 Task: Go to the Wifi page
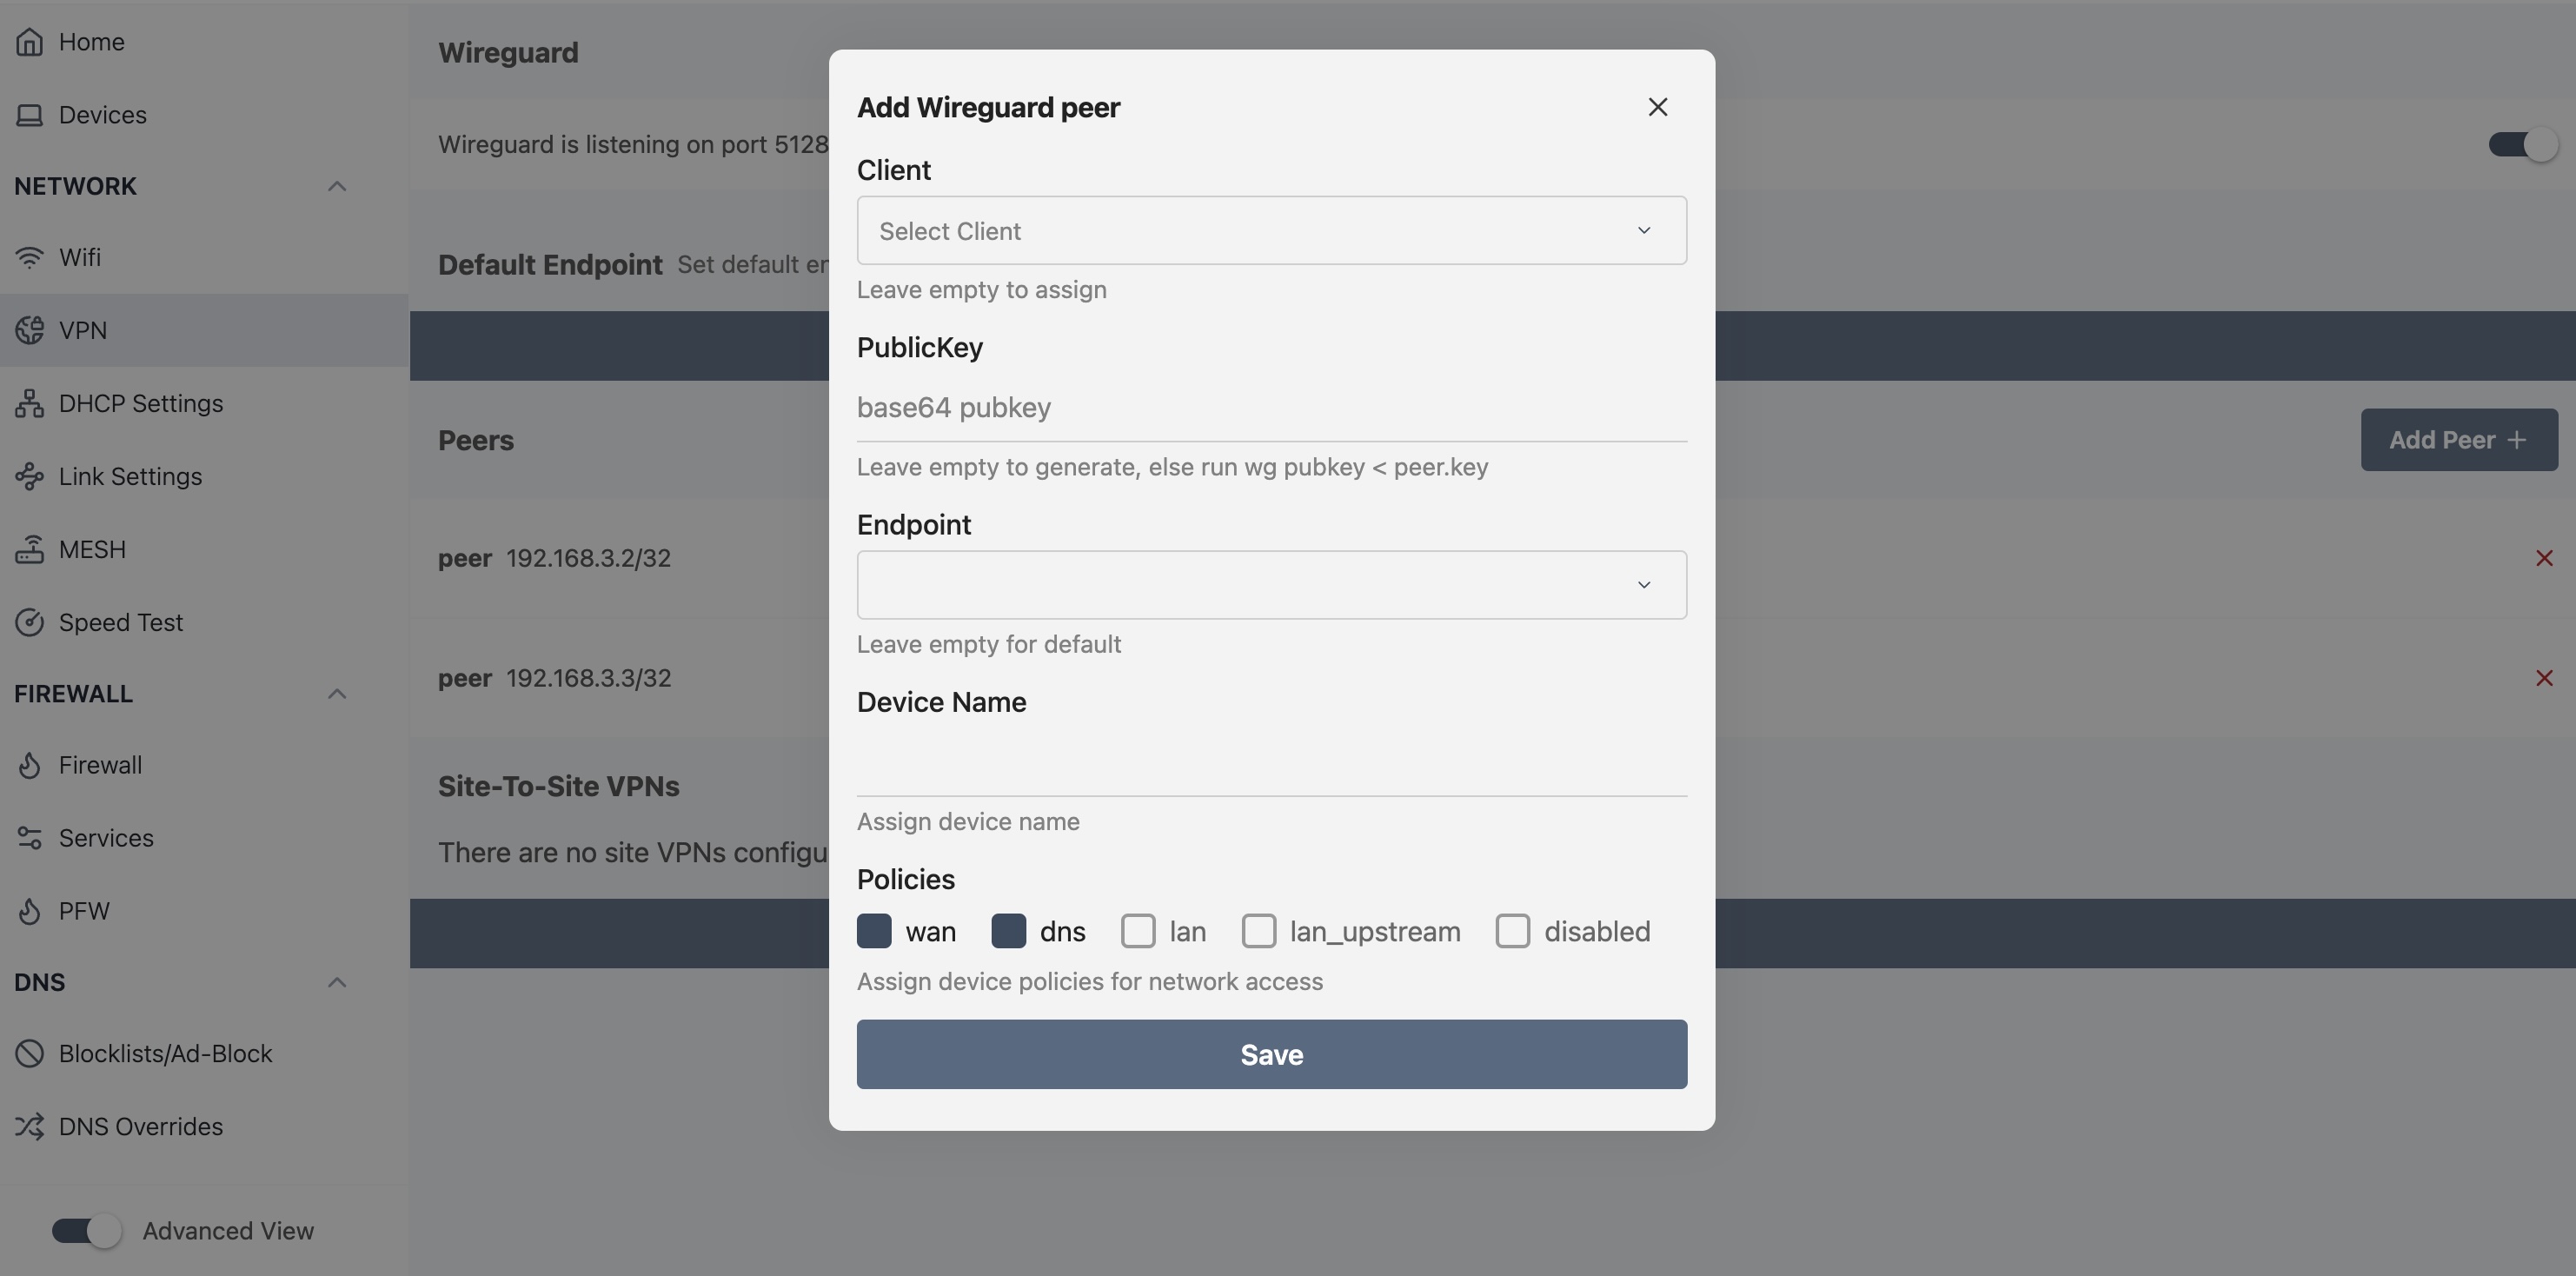[x=204, y=258]
